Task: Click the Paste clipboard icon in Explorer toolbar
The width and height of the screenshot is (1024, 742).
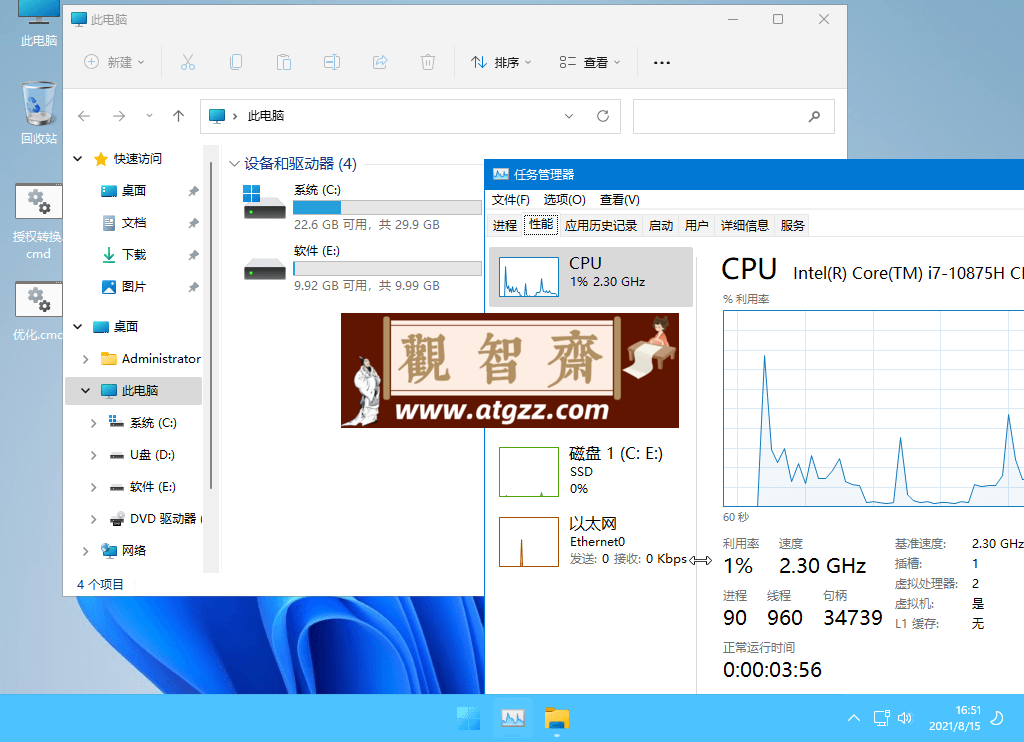Action: (283, 62)
